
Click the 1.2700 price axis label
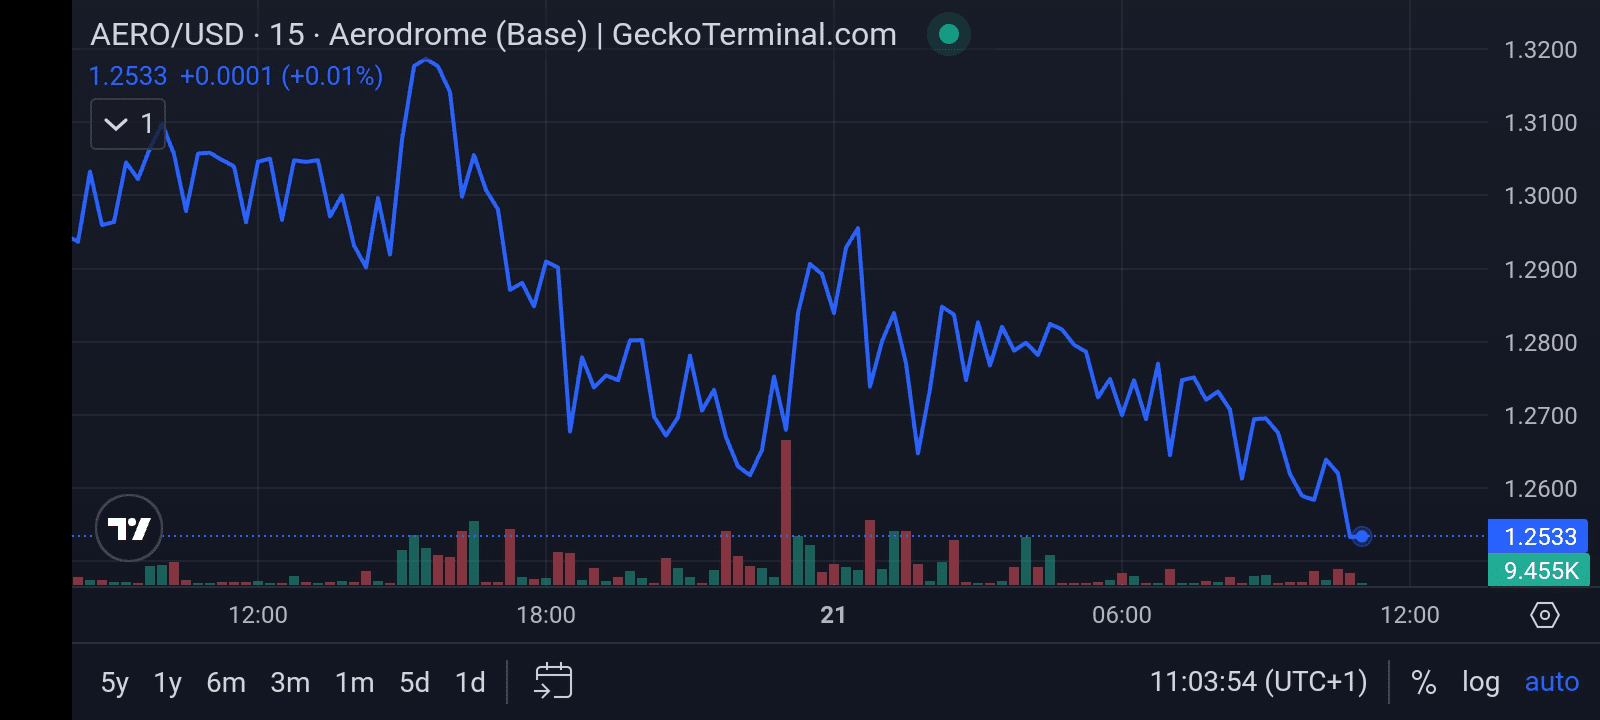(1541, 416)
